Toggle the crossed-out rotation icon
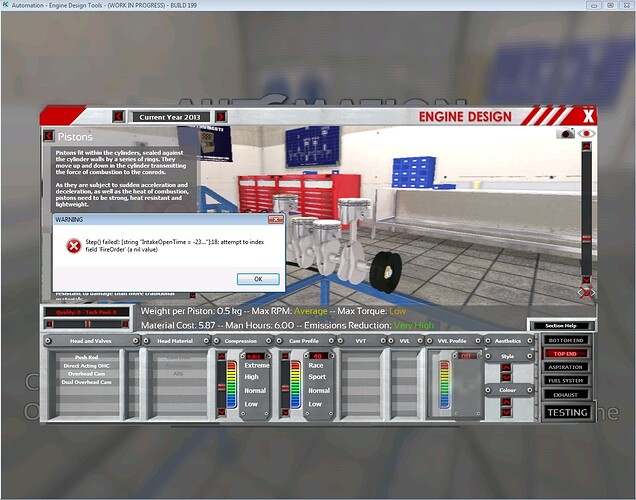The width and height of the screenshot is (636, 500). [586, 292]
